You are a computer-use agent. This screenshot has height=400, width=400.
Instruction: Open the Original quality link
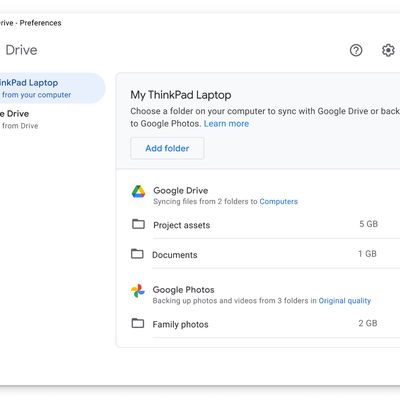point(345,301)
